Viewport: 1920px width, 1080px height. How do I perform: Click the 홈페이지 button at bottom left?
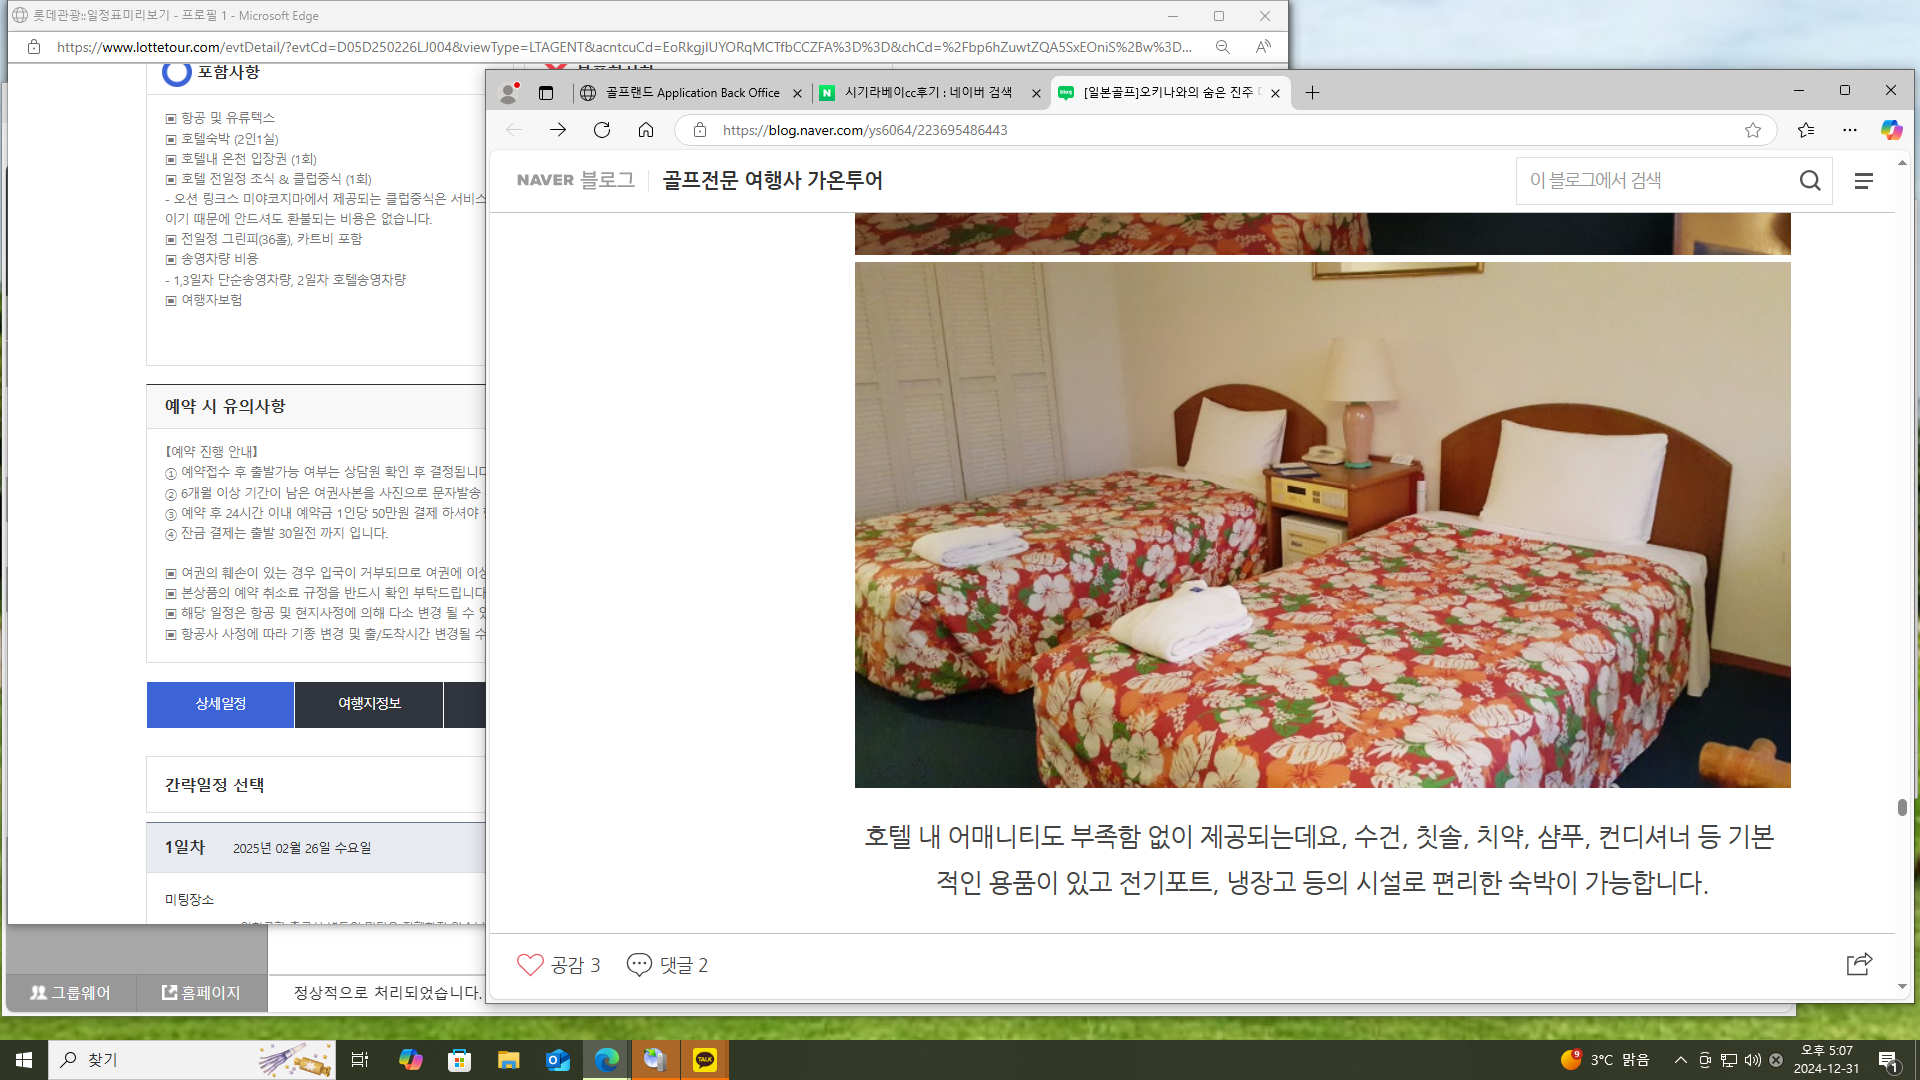pos(201,993)
